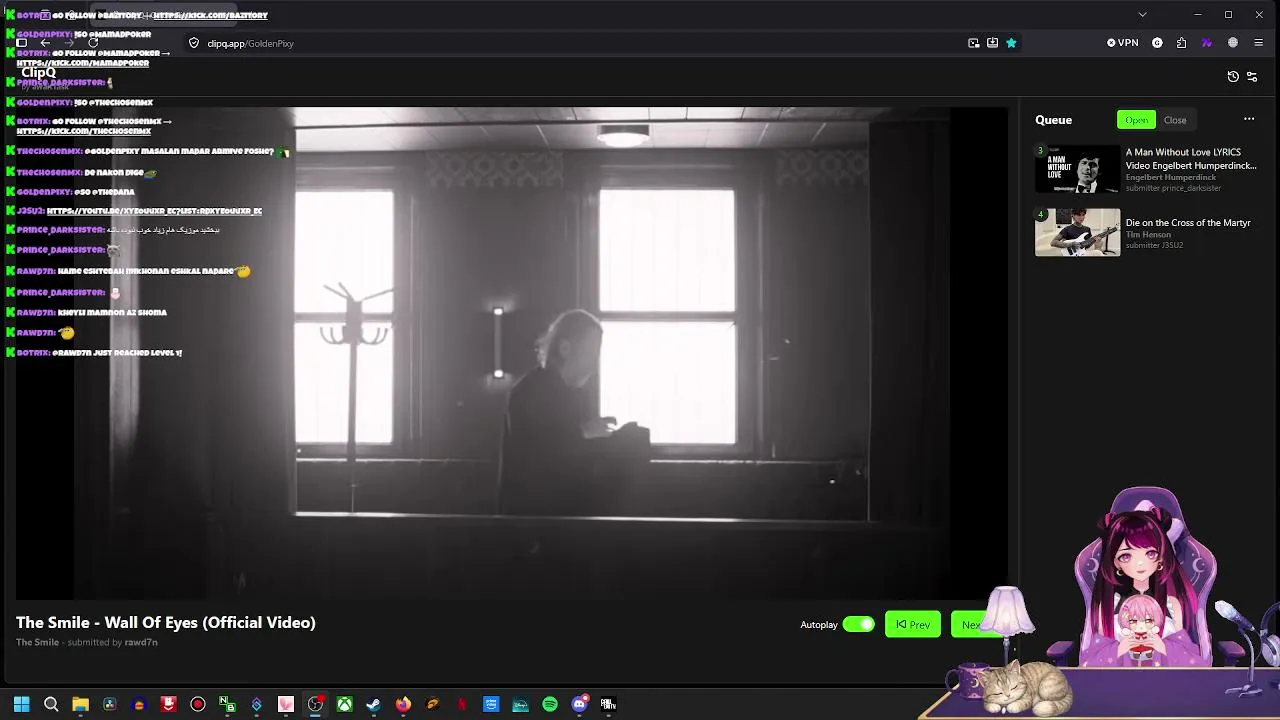The height and width of the screenshot is (720, 1280).
Task: Open File Explorer from the taskbar
Action: coord(80,704)
